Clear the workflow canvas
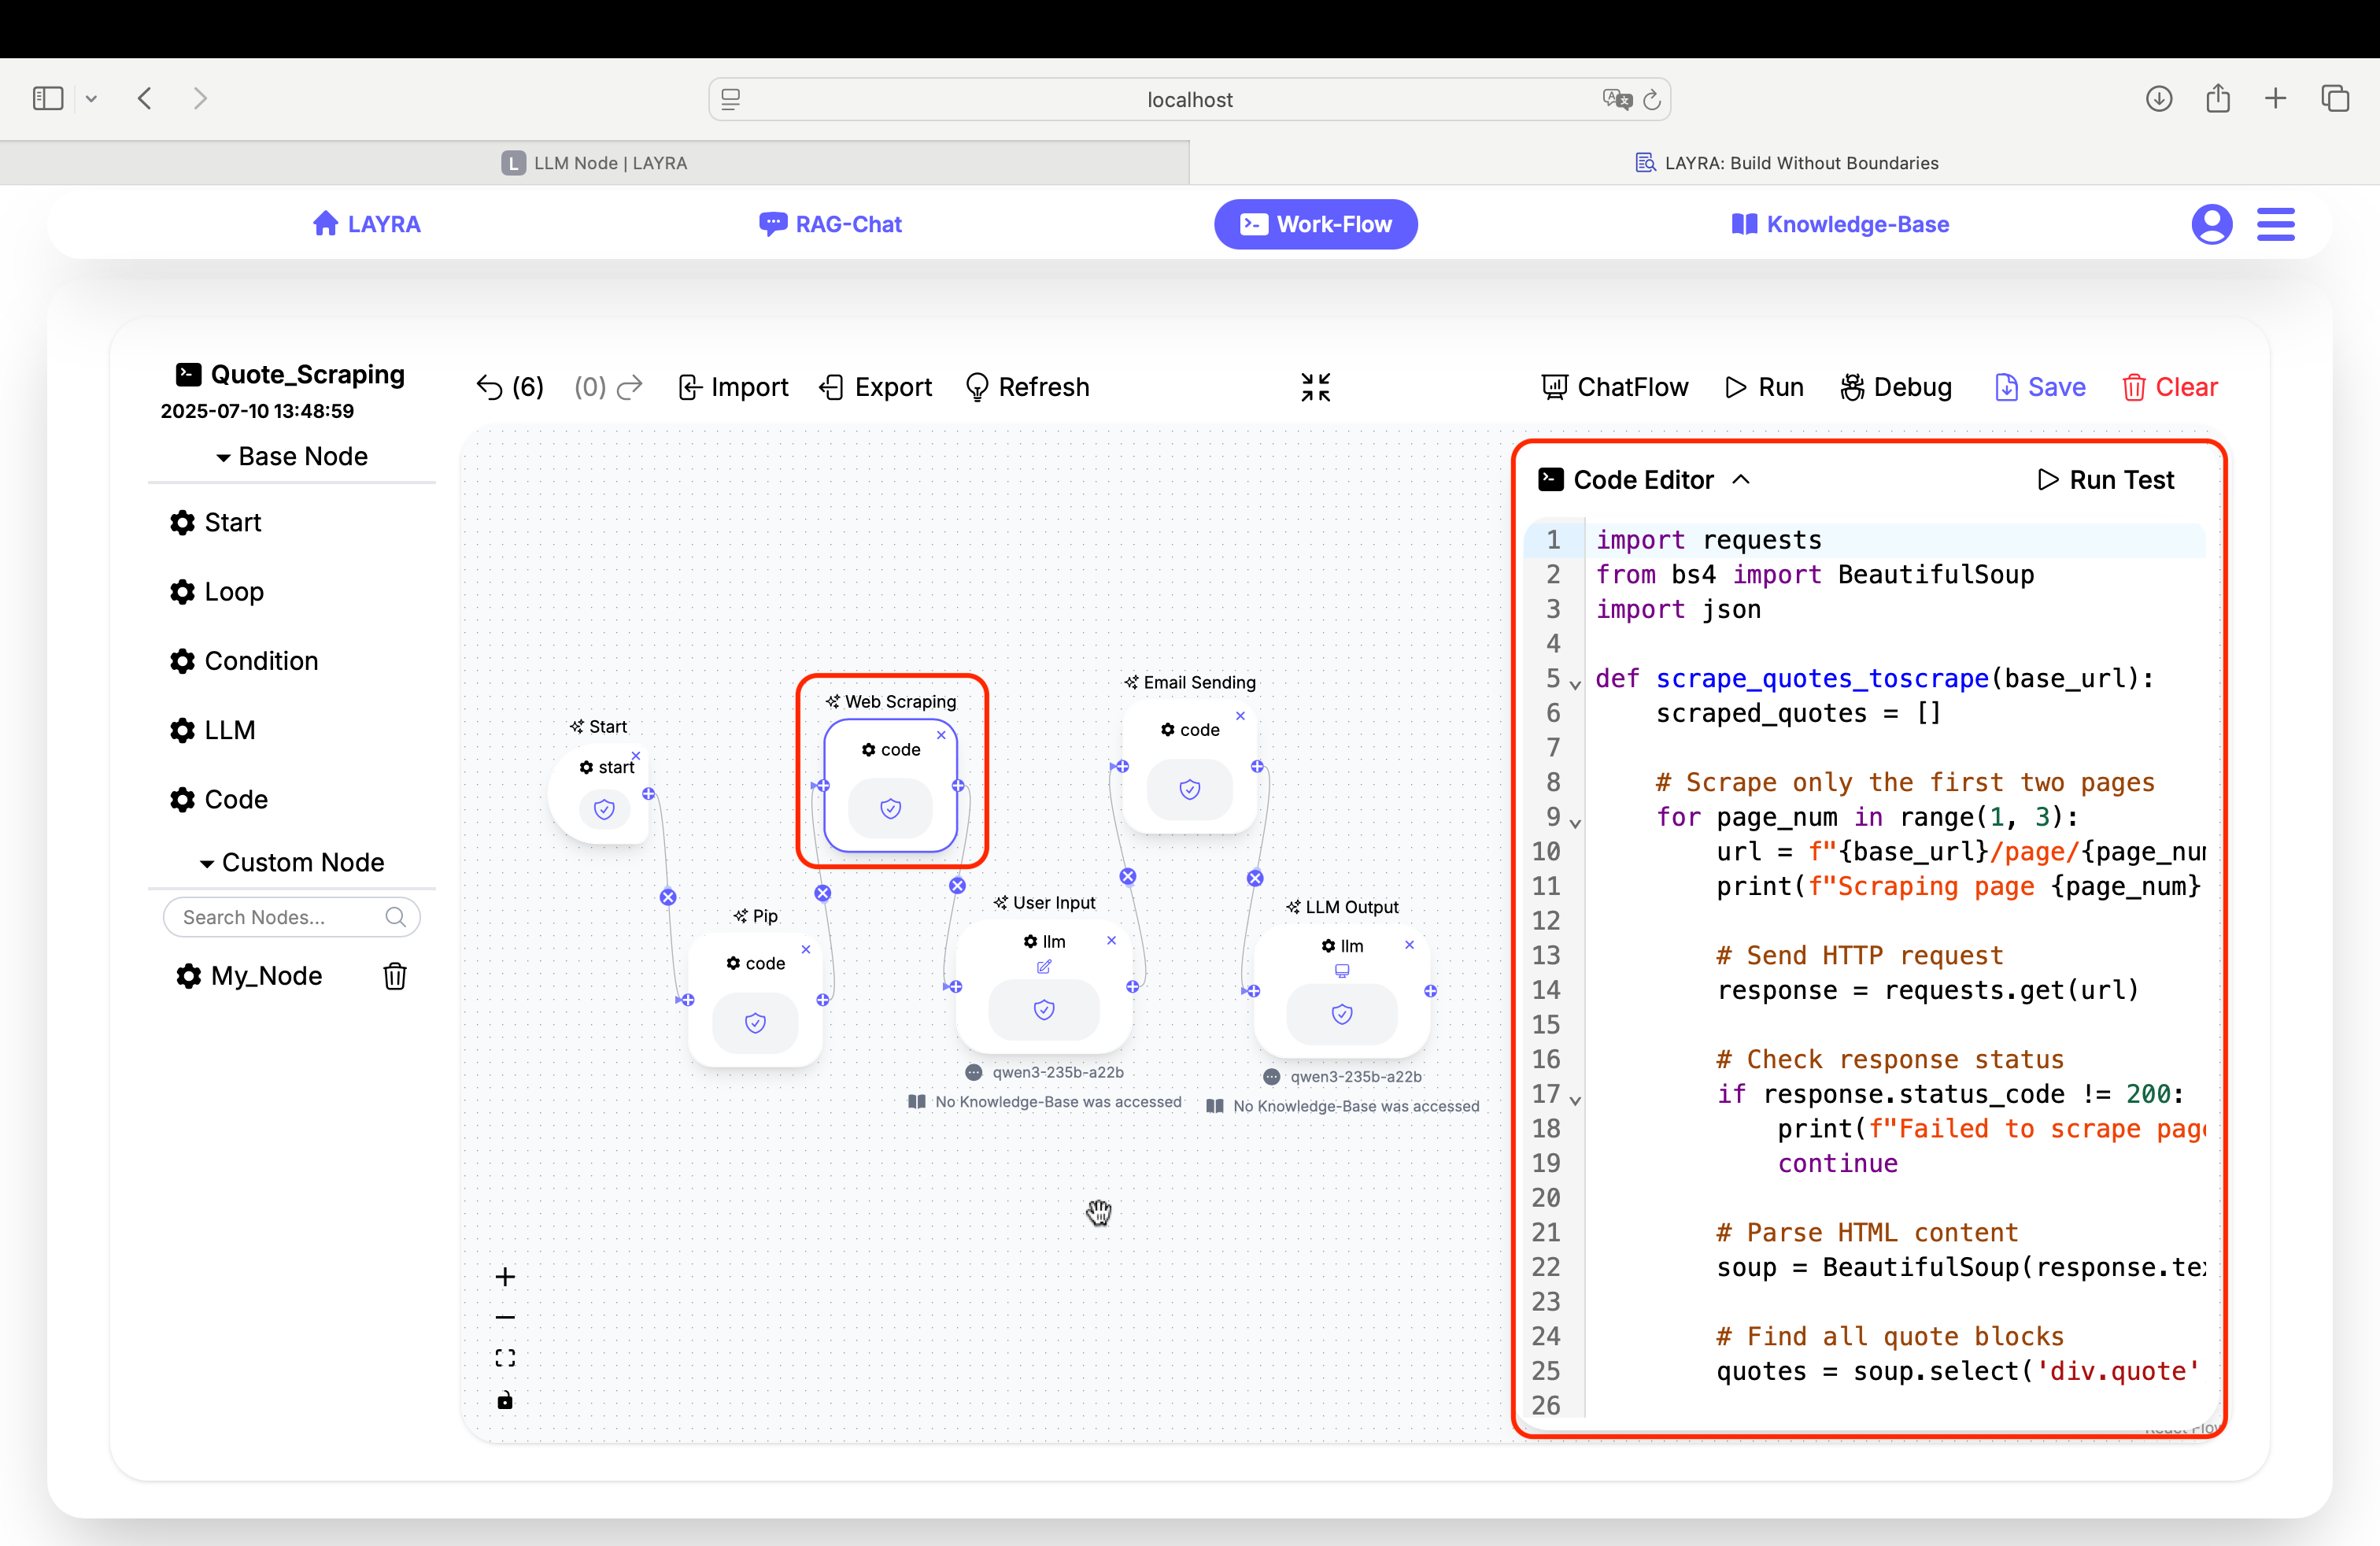Image resolution: width=2380 pixels, height=1546 pixels. click(2170, 387)
